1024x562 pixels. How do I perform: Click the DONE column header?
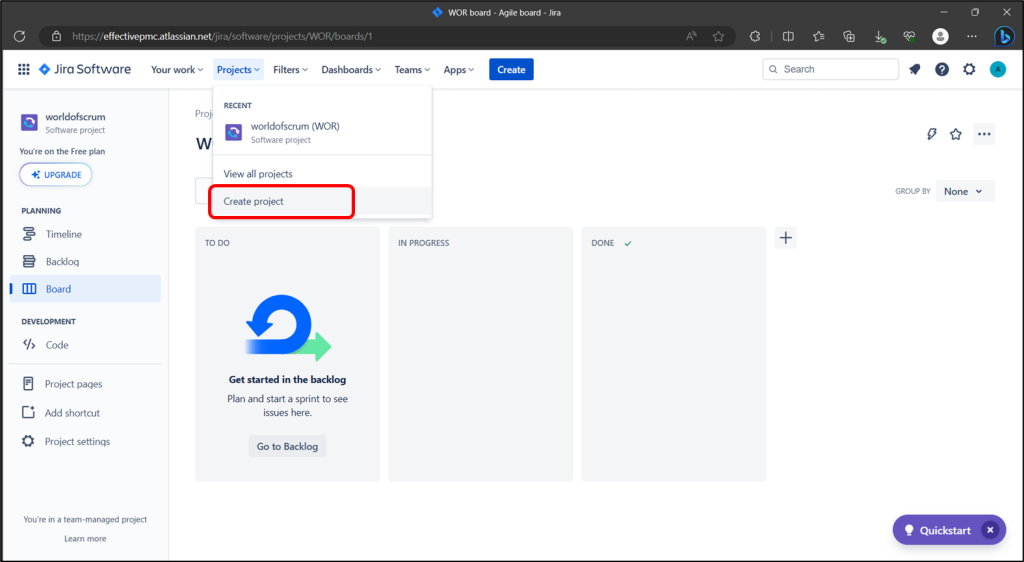click(603, 243)
